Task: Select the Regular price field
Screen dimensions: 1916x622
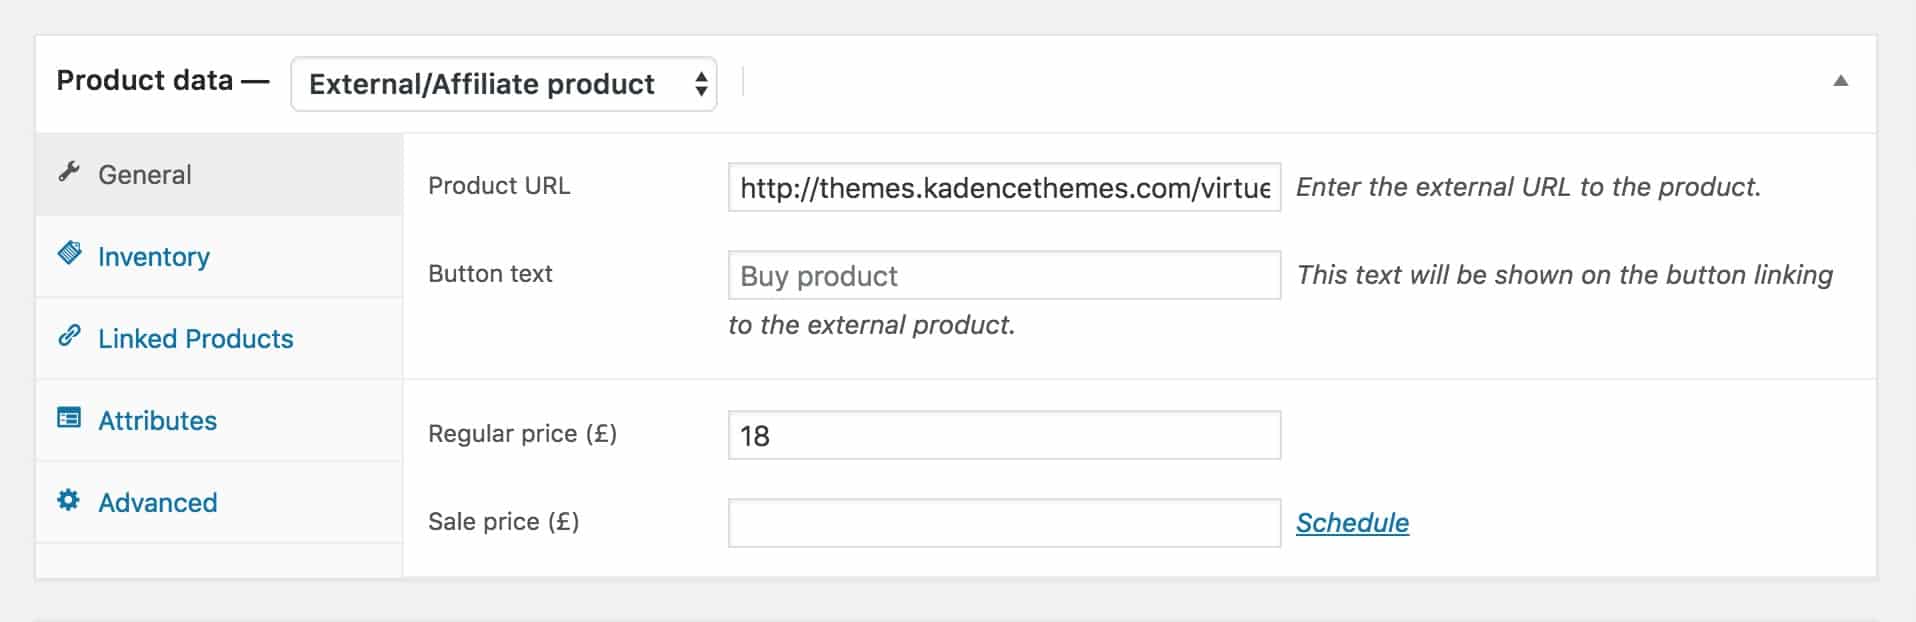Action: pyautogui.click(x=1004, y=435)
